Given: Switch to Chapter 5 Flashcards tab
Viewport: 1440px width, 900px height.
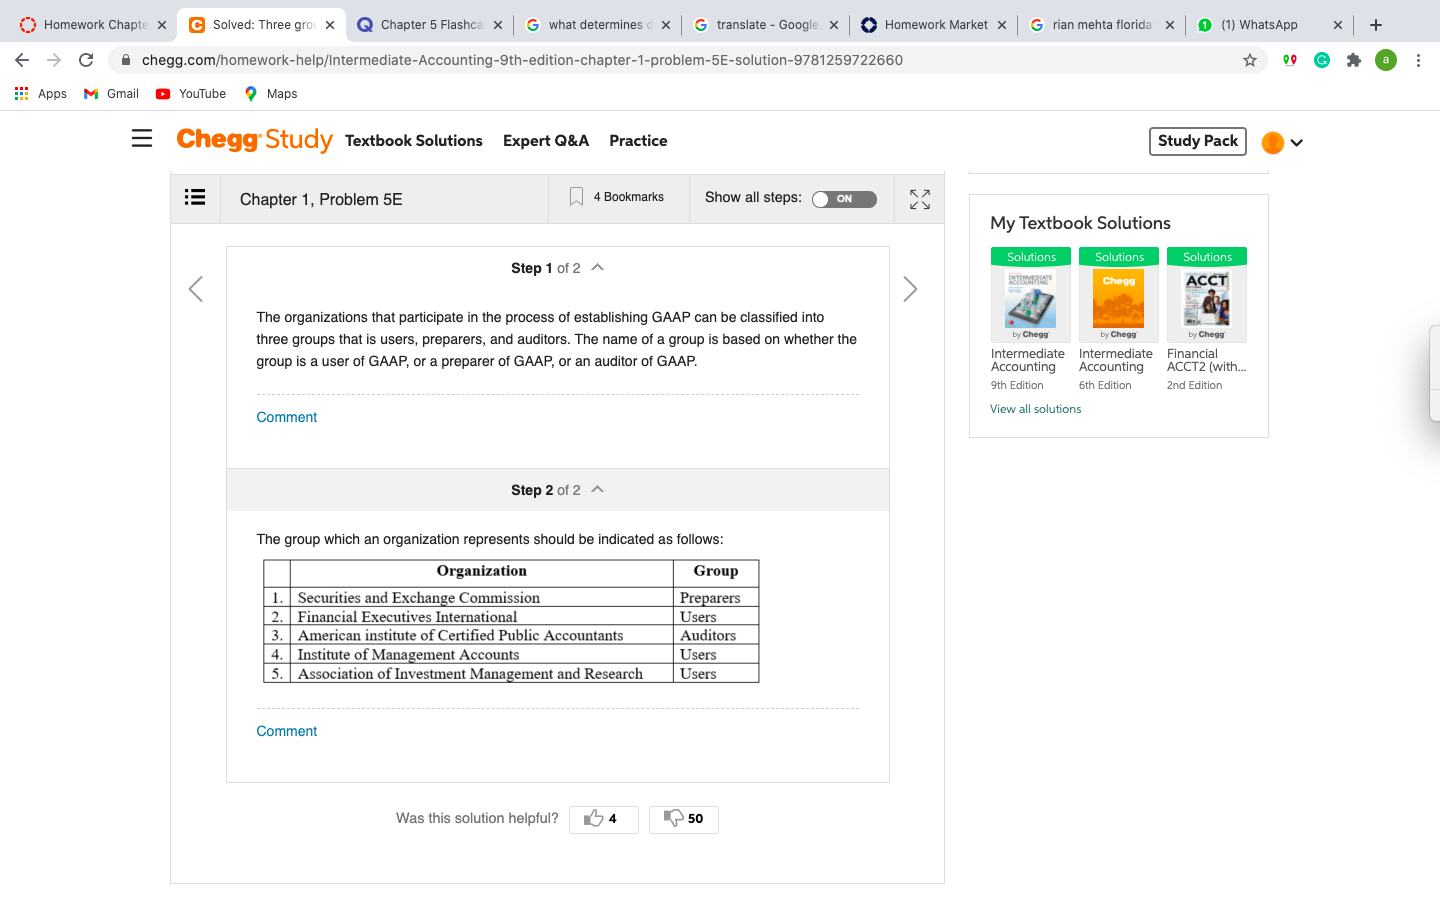Looking at the screenshot, I should [430, 25].
